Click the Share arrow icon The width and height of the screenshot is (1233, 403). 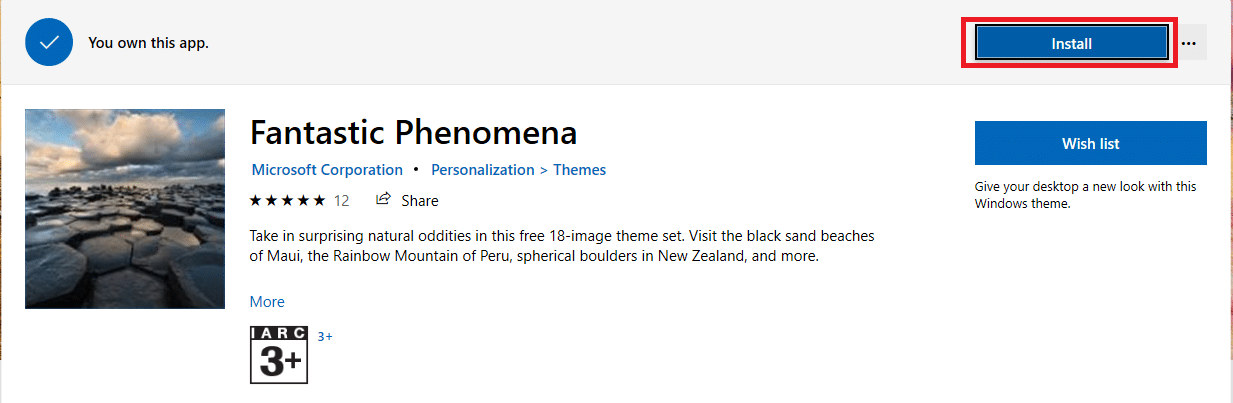[x=382, y=200]
